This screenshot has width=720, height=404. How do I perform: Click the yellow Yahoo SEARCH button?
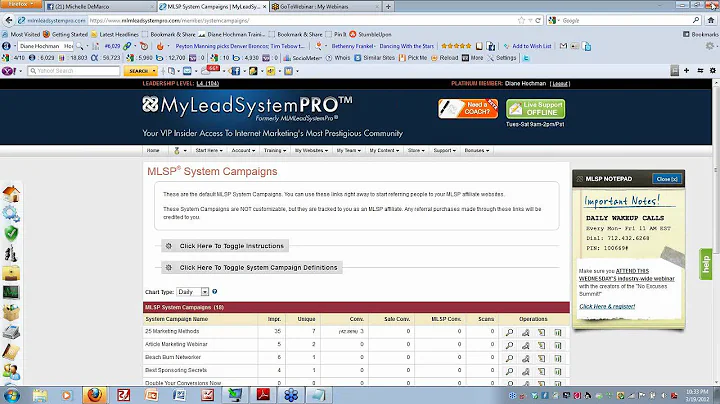point(140,71)
